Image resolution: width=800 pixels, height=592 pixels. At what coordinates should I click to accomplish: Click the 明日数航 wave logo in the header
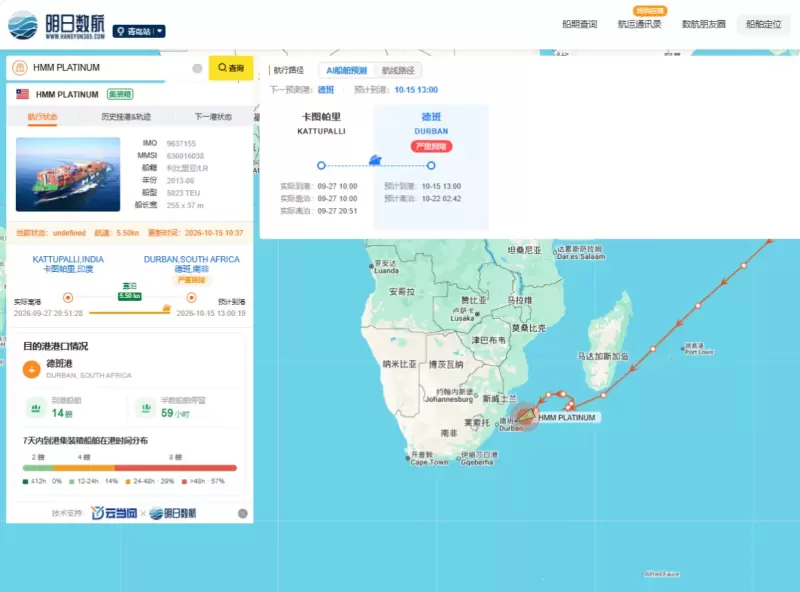(x=23, y=24)
